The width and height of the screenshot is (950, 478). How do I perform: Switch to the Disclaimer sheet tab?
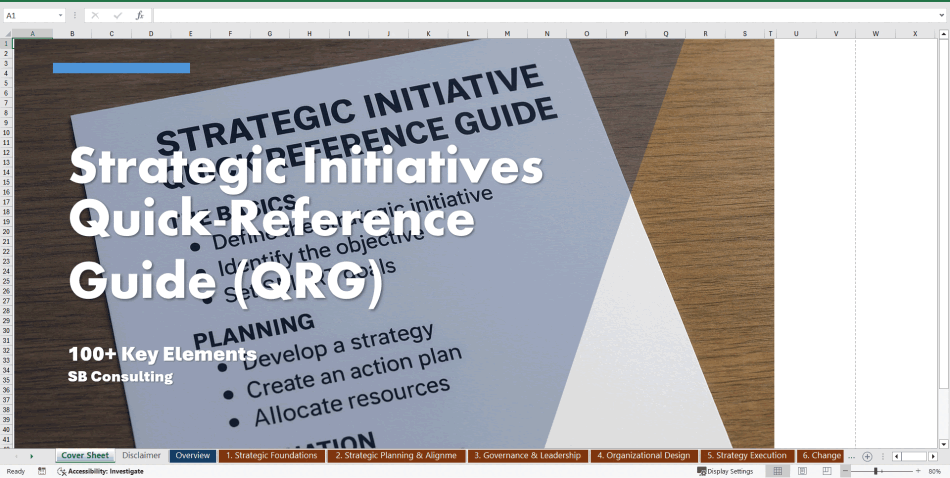141,456
